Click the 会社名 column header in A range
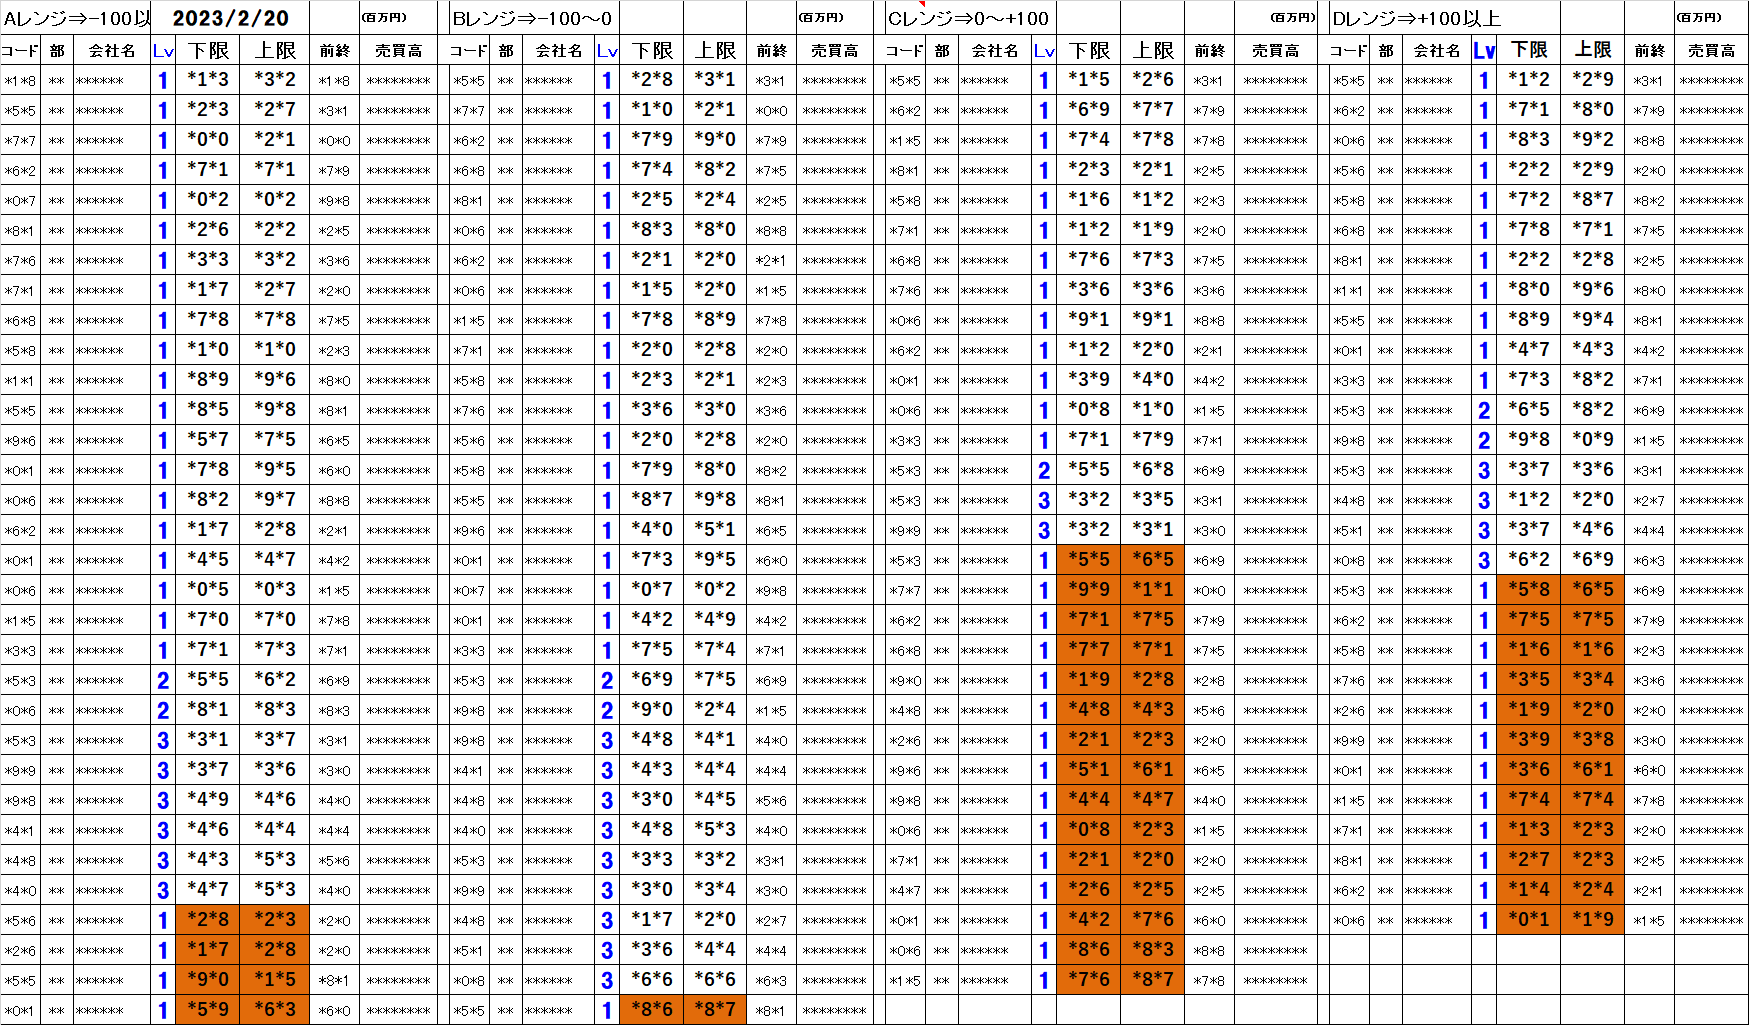The height and width of the screenshot is (1025, 1749). click(x=111, y=50)
